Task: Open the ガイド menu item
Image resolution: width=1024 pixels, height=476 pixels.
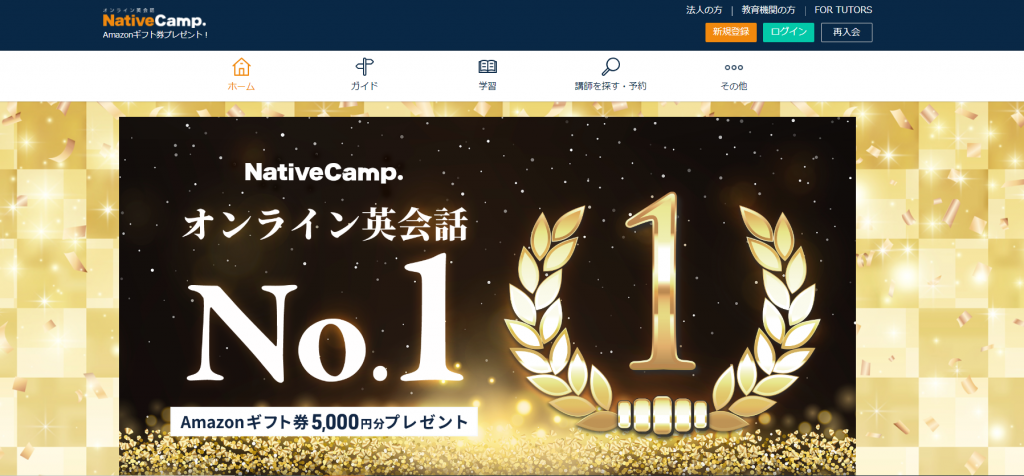Action: 364,86
